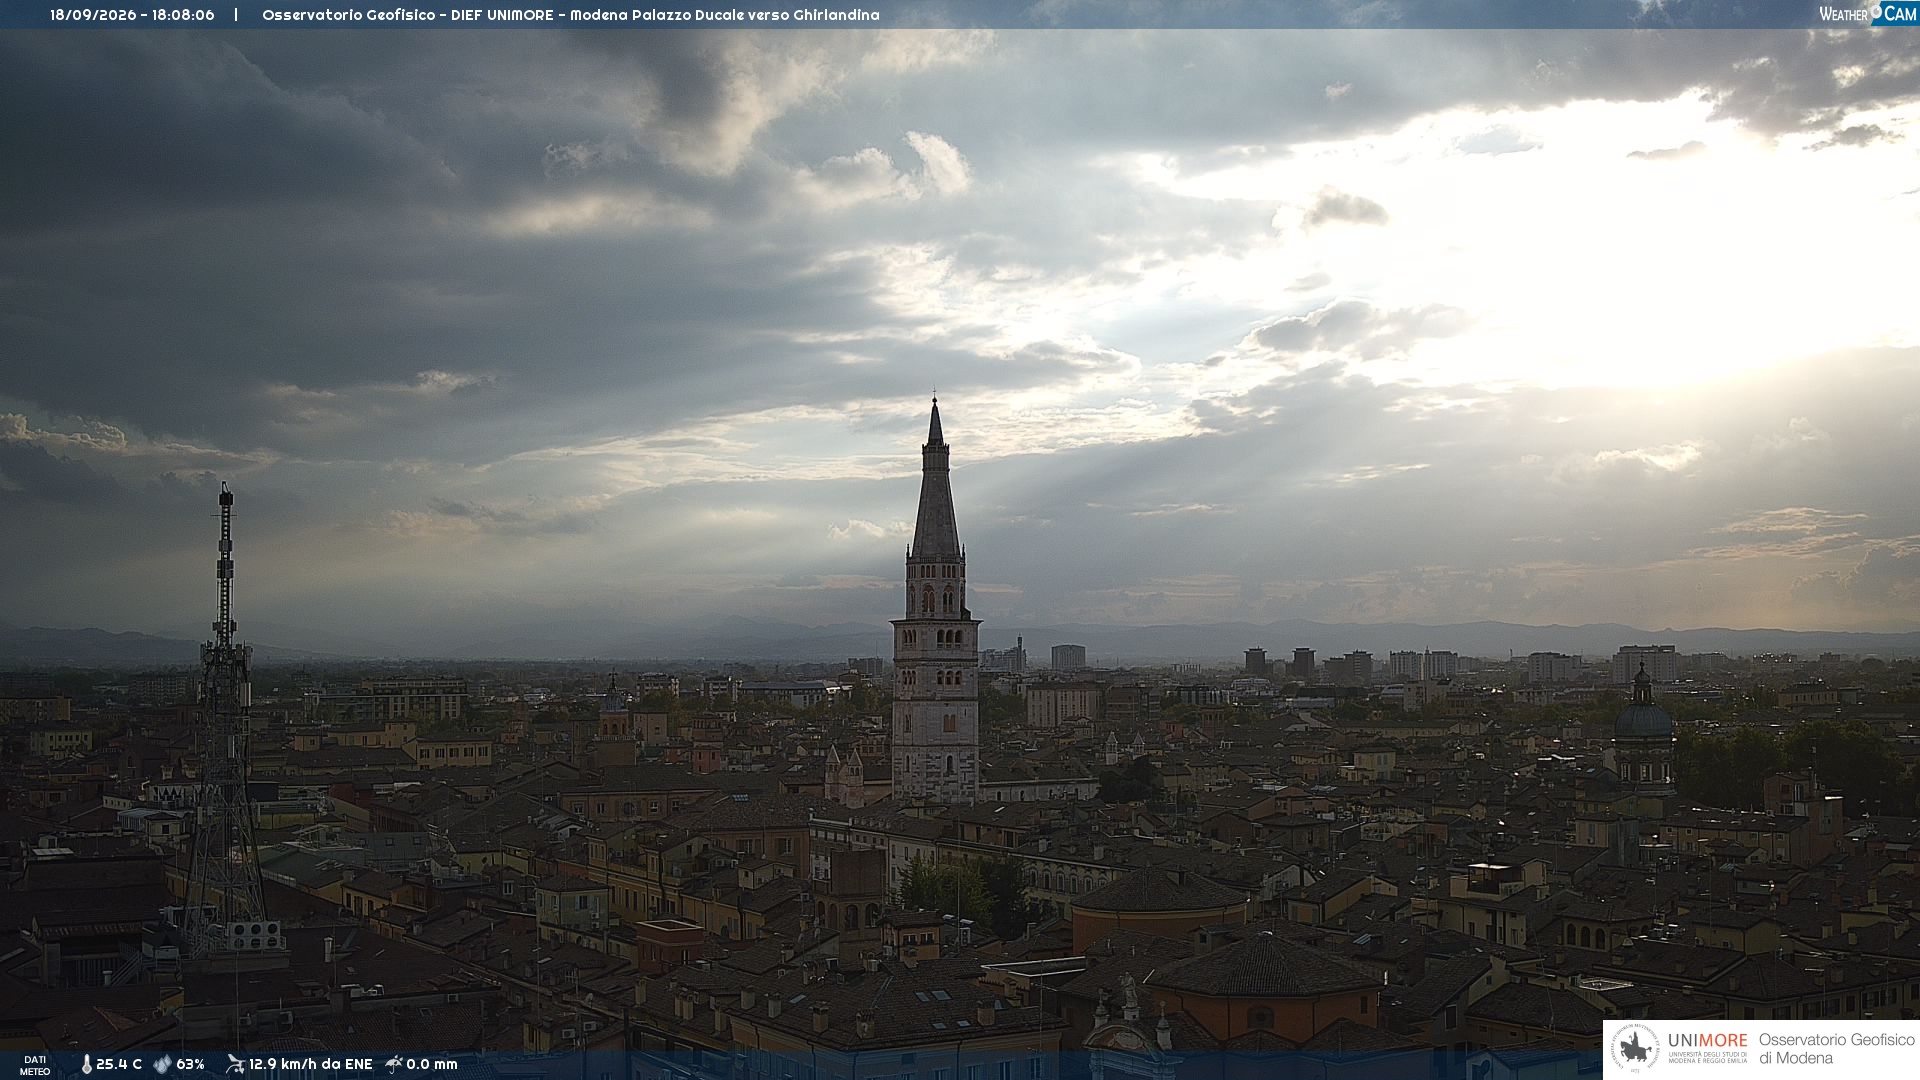Viewport: 1920px width, 1080px height.
Task: Click the UNIMORE horseman seal emblem
Action: point(1636,1049)
